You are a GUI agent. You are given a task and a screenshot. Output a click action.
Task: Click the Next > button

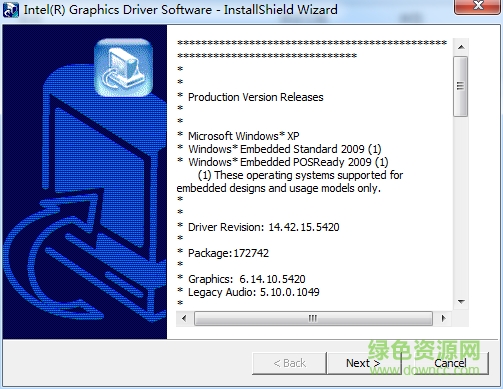click(364, 363)
